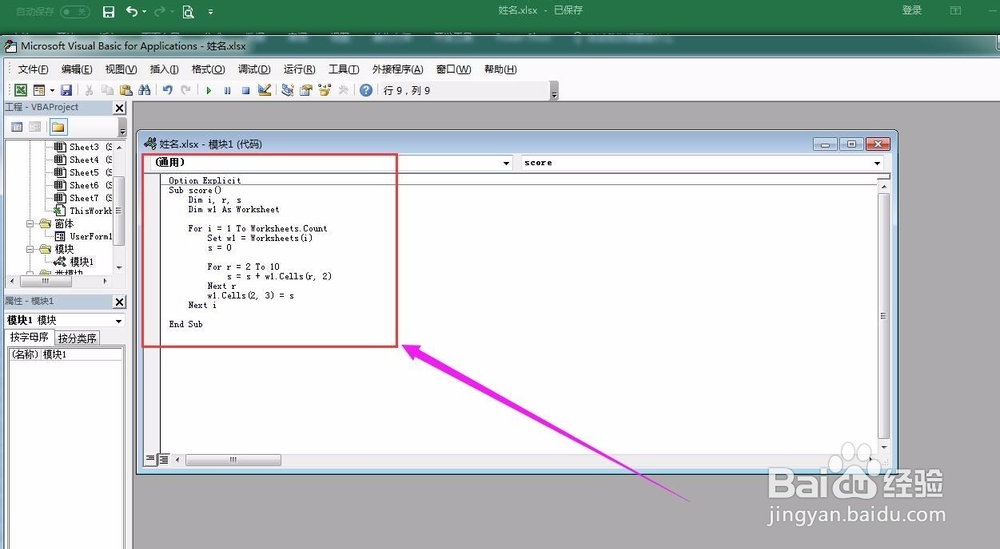Image resolution: width=1000 pixels, height=549 pixels.
Task: Click the code window horizontal scrollbar thumb
Action: pyautogui.click(x=233, y=460)
